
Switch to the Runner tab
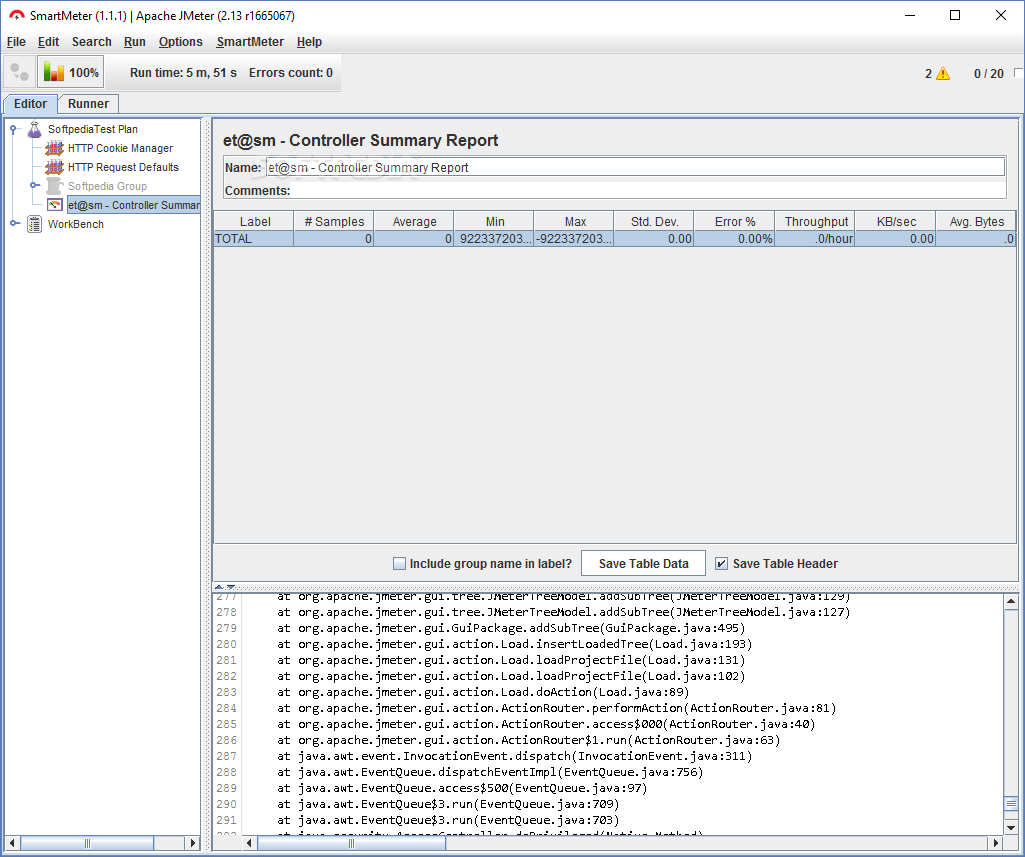(88, 104)
